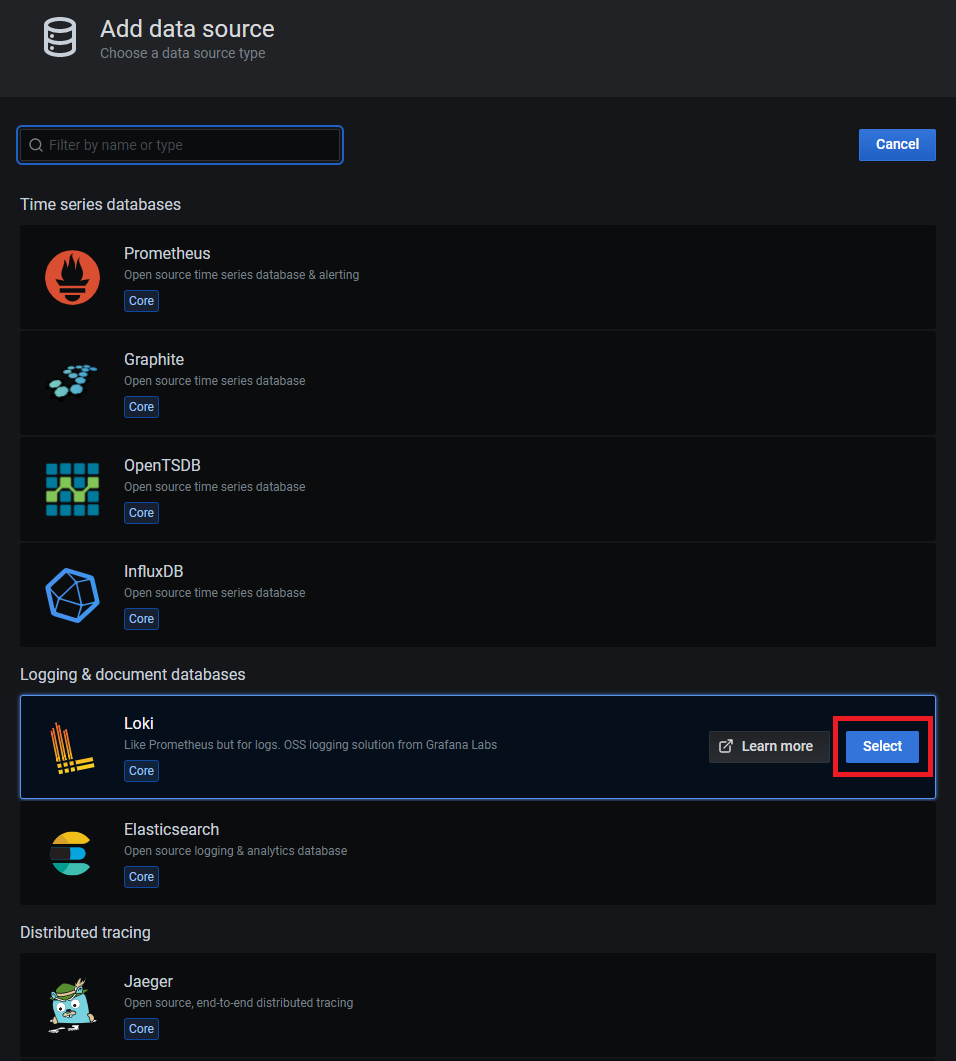Click the search magnifier icon in filter box

(36, 145)
